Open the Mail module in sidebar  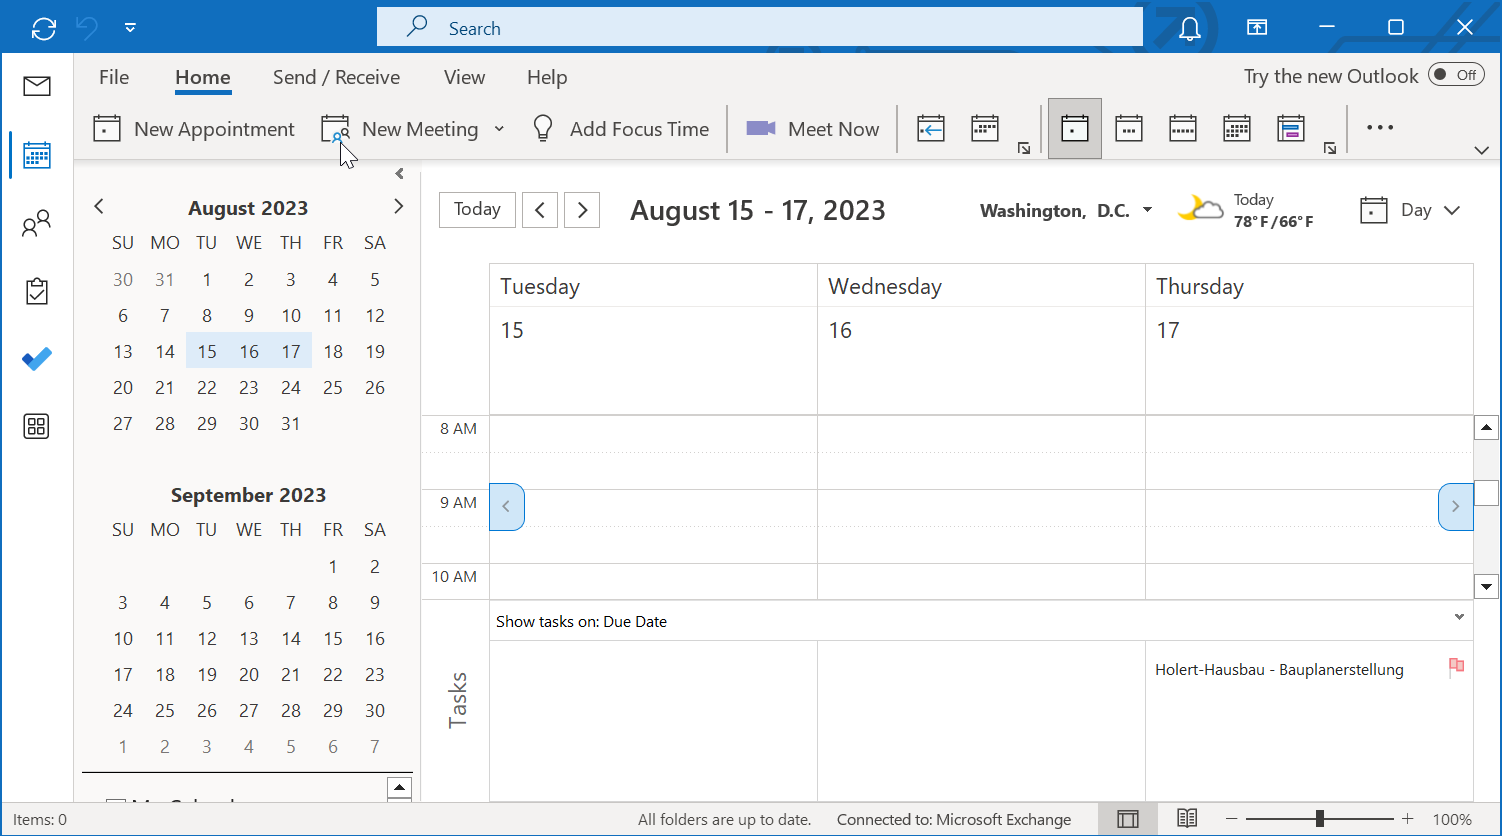[x=37, y=86]
